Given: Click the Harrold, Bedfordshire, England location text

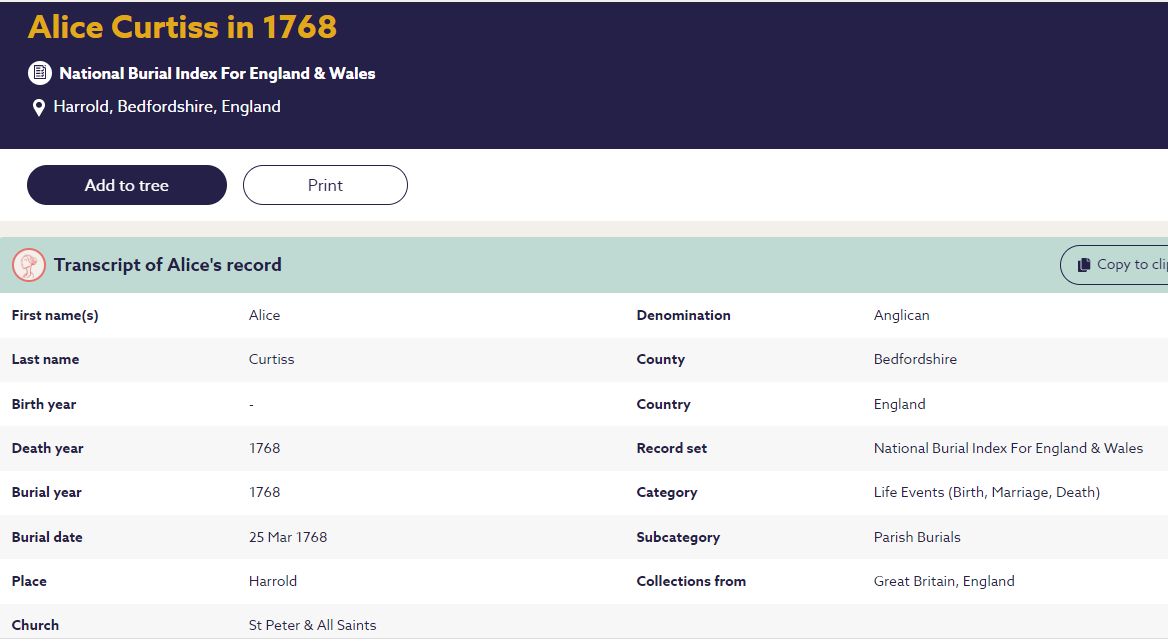Looking at the screenshot, I should coord(167,107).
